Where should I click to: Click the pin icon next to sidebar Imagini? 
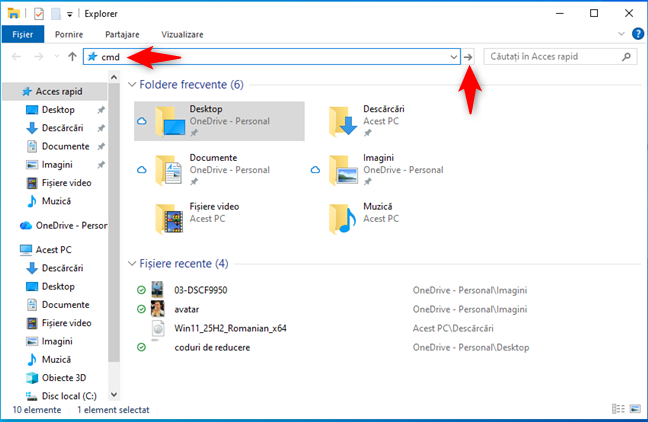pyautogui.click(x=101, y=165)
